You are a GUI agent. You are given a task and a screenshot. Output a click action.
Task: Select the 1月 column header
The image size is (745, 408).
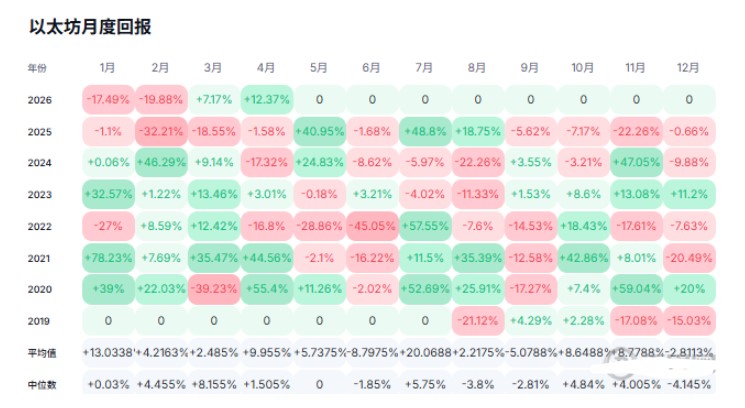coord(108,68)
